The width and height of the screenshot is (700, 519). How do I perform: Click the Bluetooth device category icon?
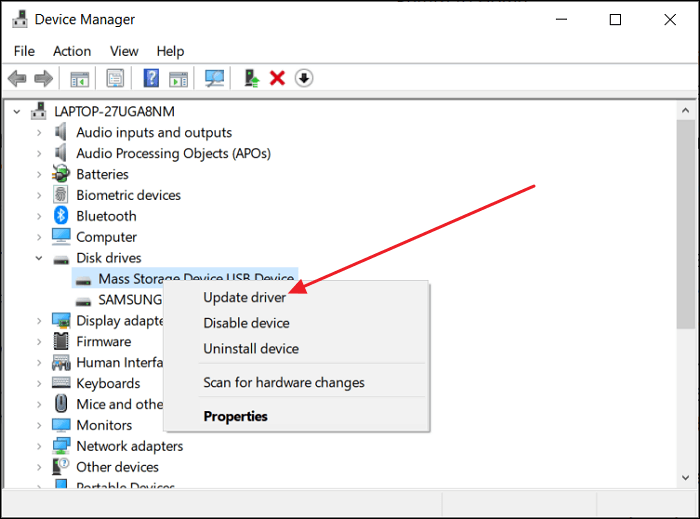pyautogui.click(x=60, y=216)
